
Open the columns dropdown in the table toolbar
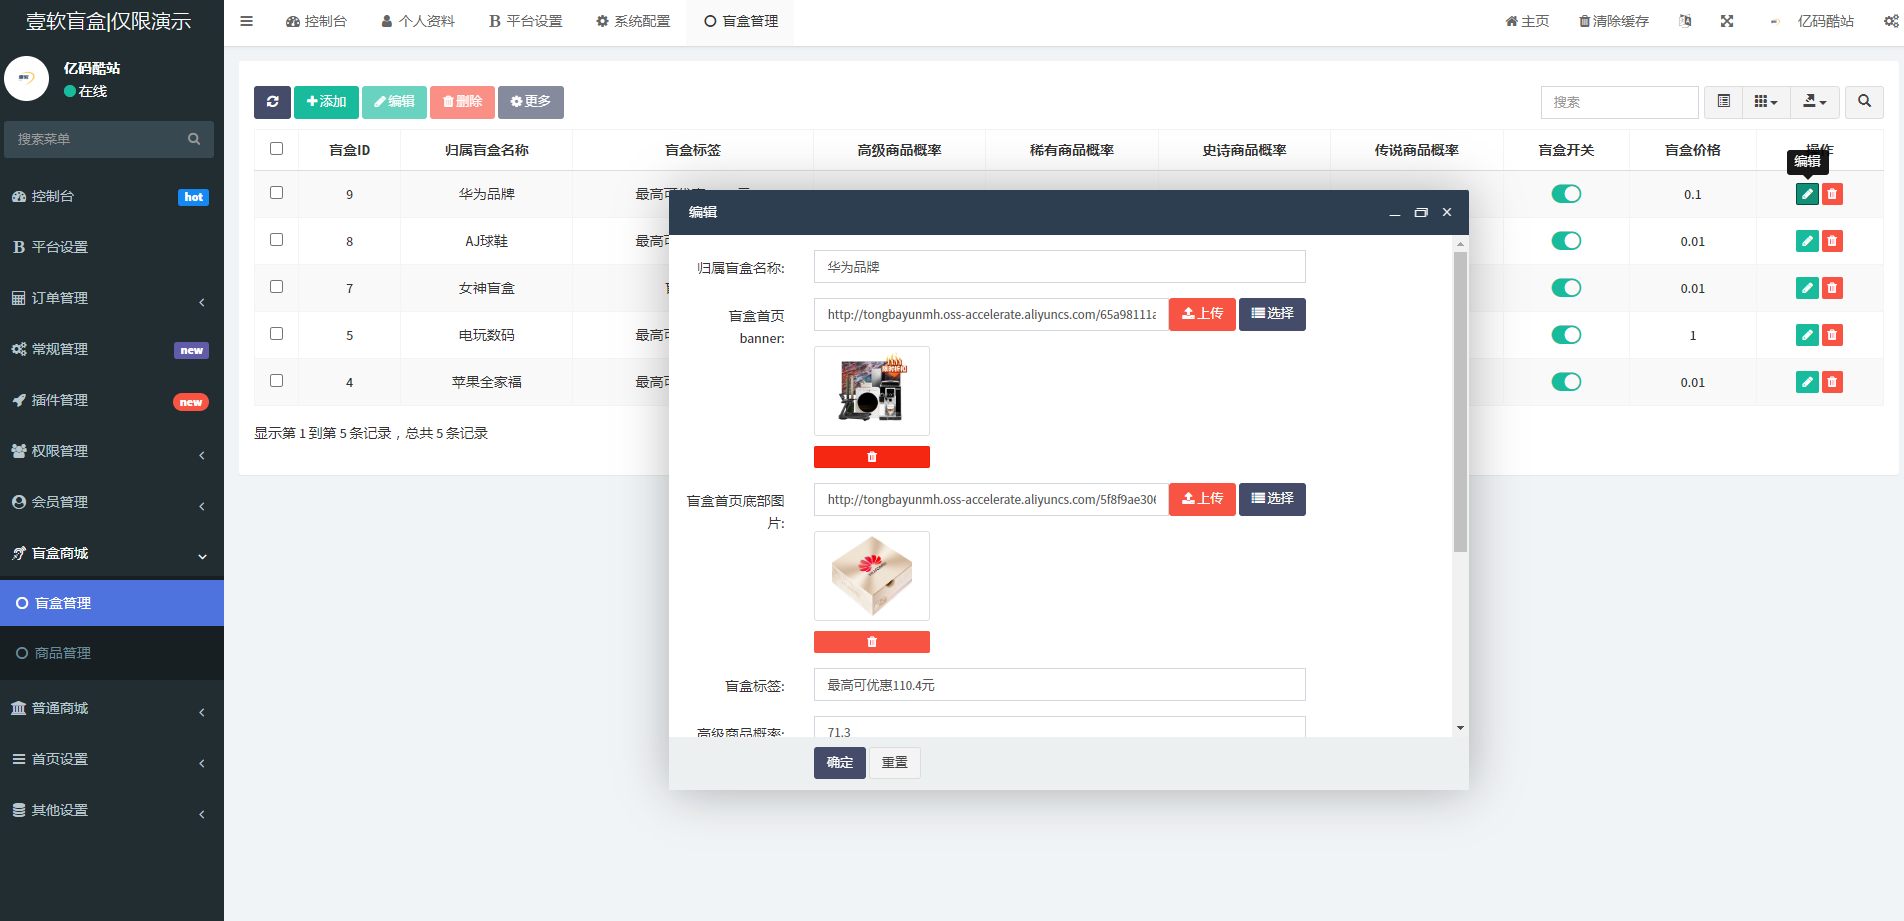point(1765,102)
